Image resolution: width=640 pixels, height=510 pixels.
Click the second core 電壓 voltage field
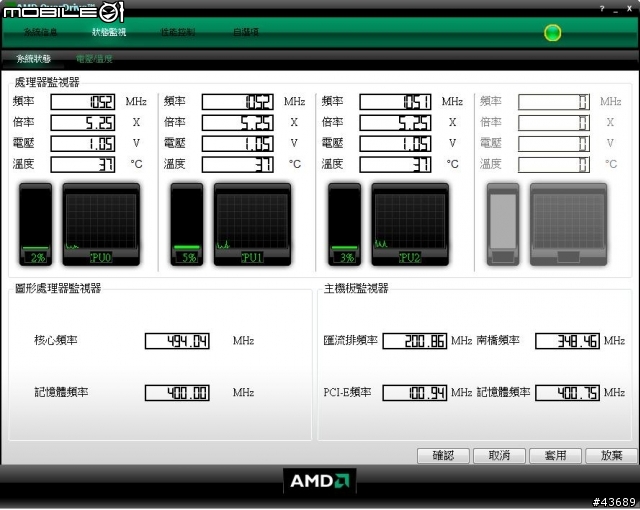coord(238,144)
